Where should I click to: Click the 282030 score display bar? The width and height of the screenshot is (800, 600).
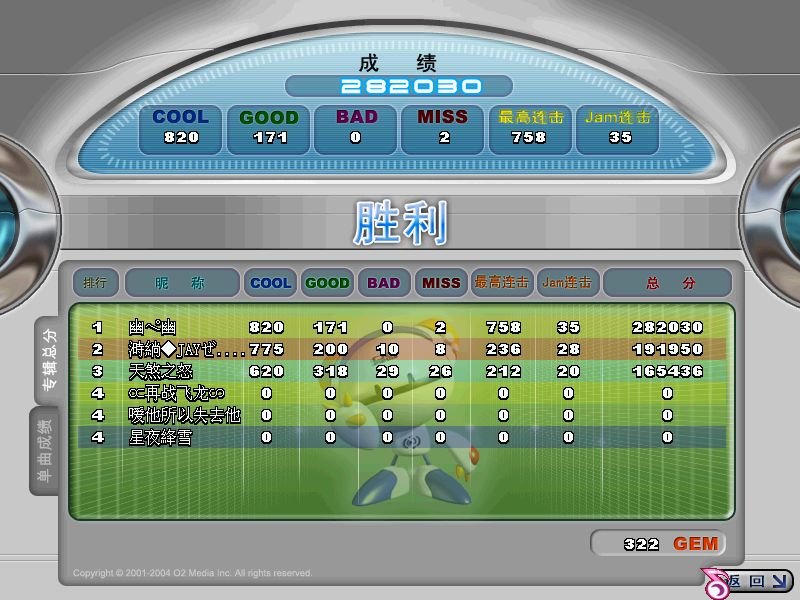(399, 86)
